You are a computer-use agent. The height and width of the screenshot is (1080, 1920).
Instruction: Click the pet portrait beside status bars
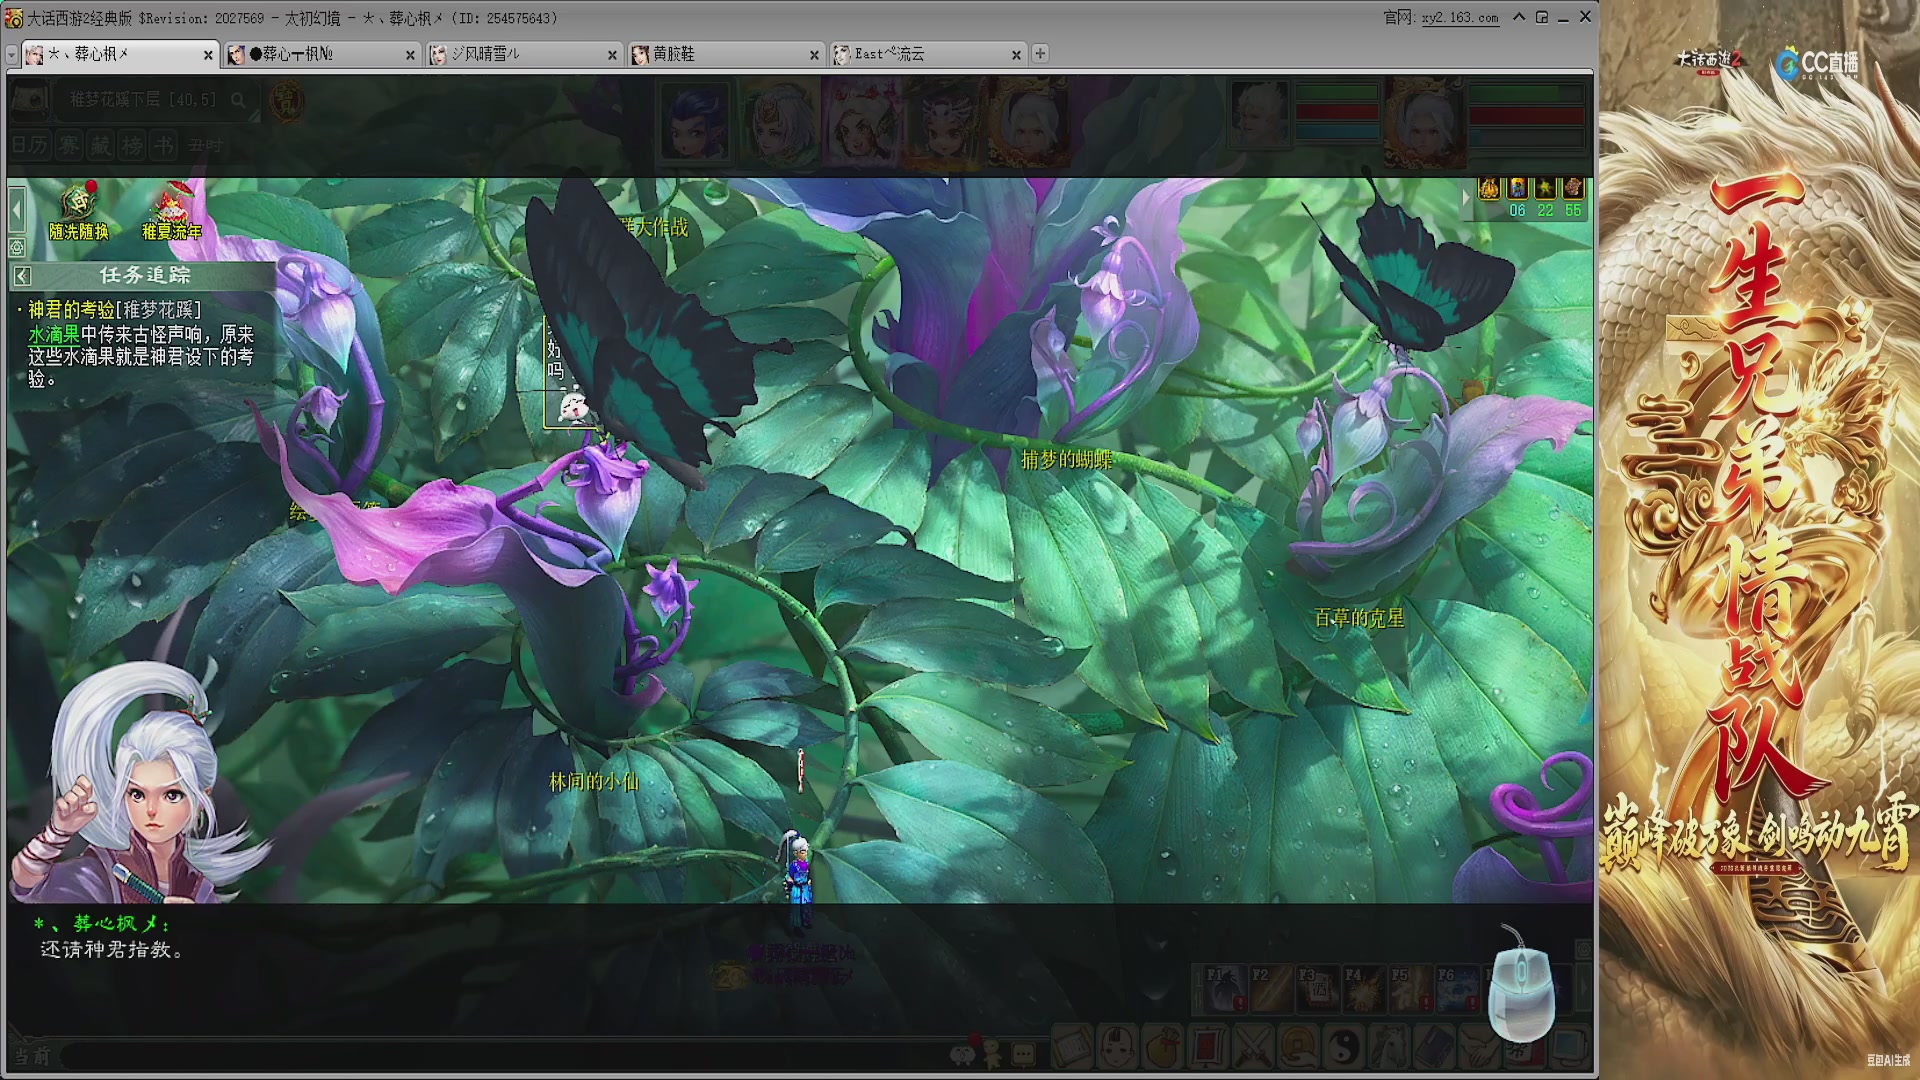[x=1261, y=115]
